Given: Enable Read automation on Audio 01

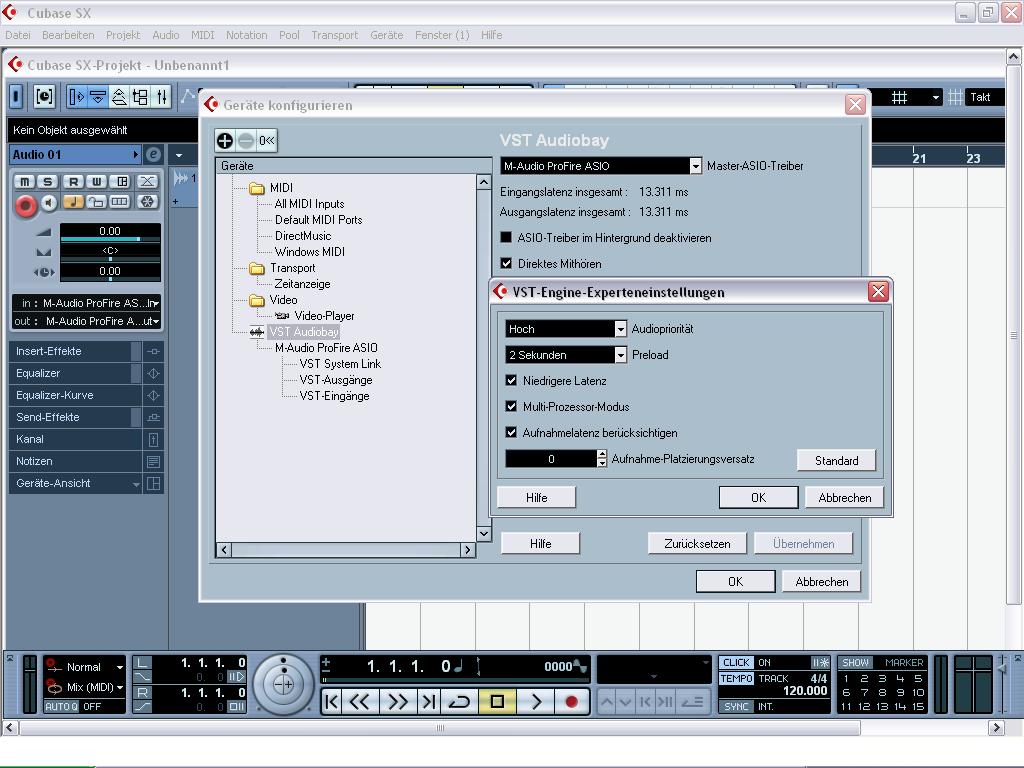Looking at the screenshot, I should point(73,182).
